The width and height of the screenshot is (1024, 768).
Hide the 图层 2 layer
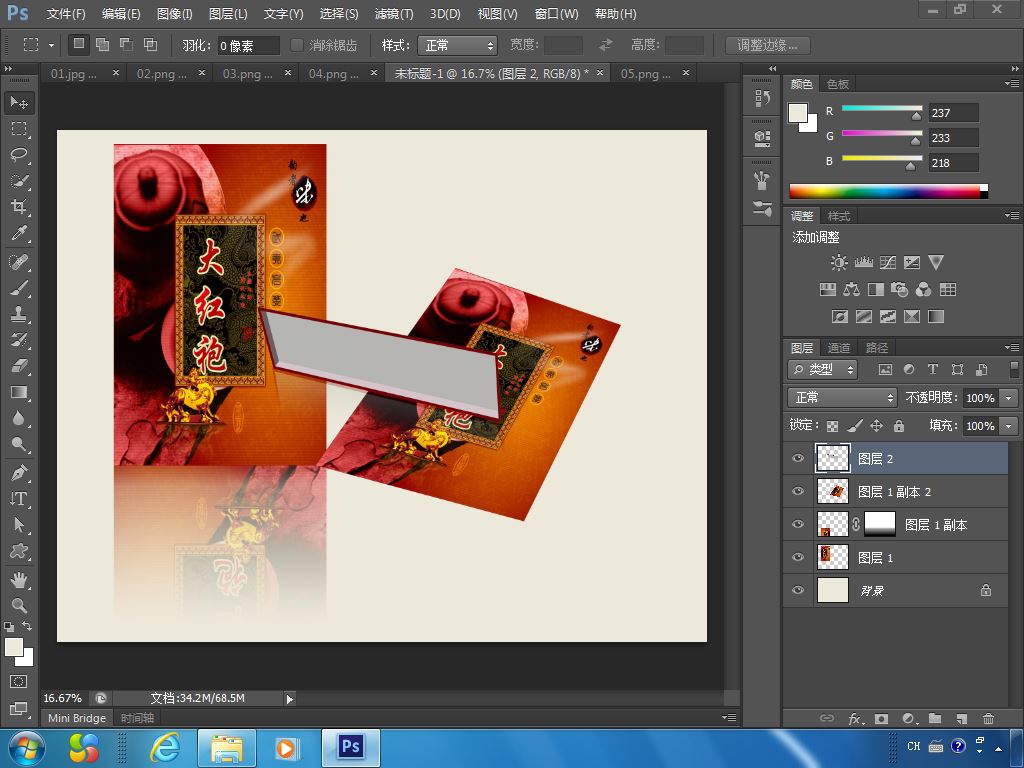coord(797,459)
